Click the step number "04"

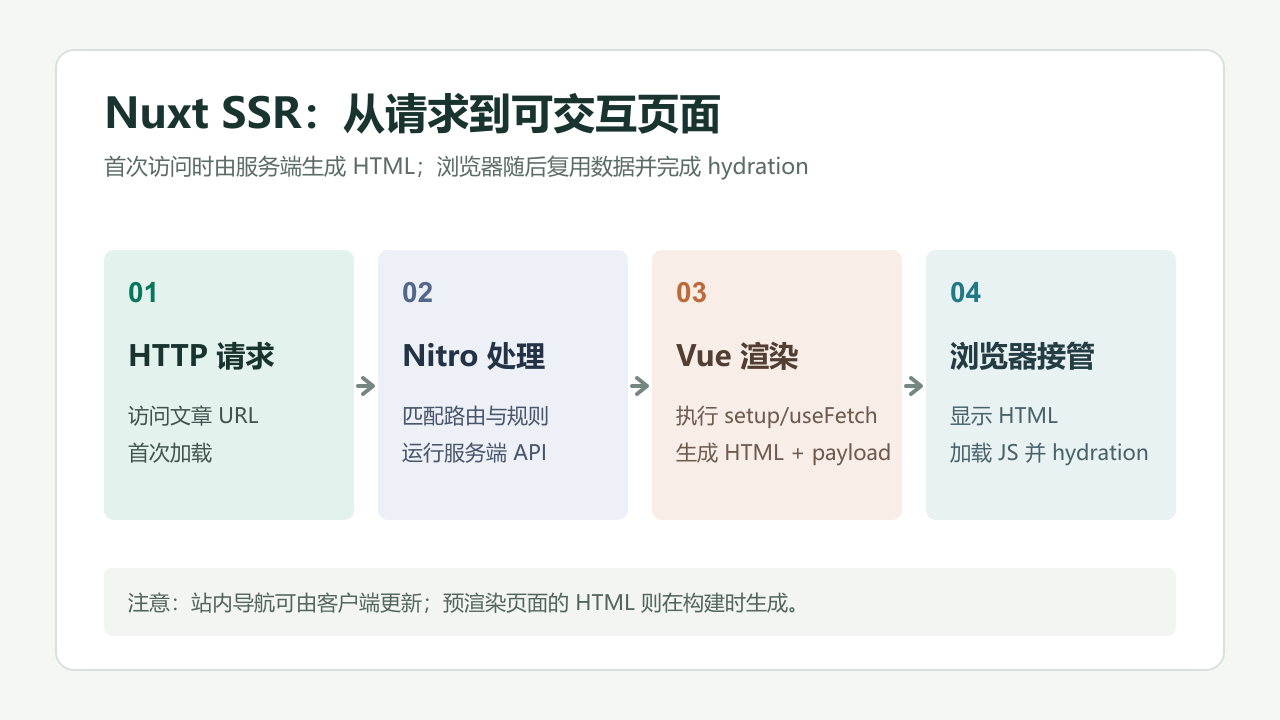965,292
